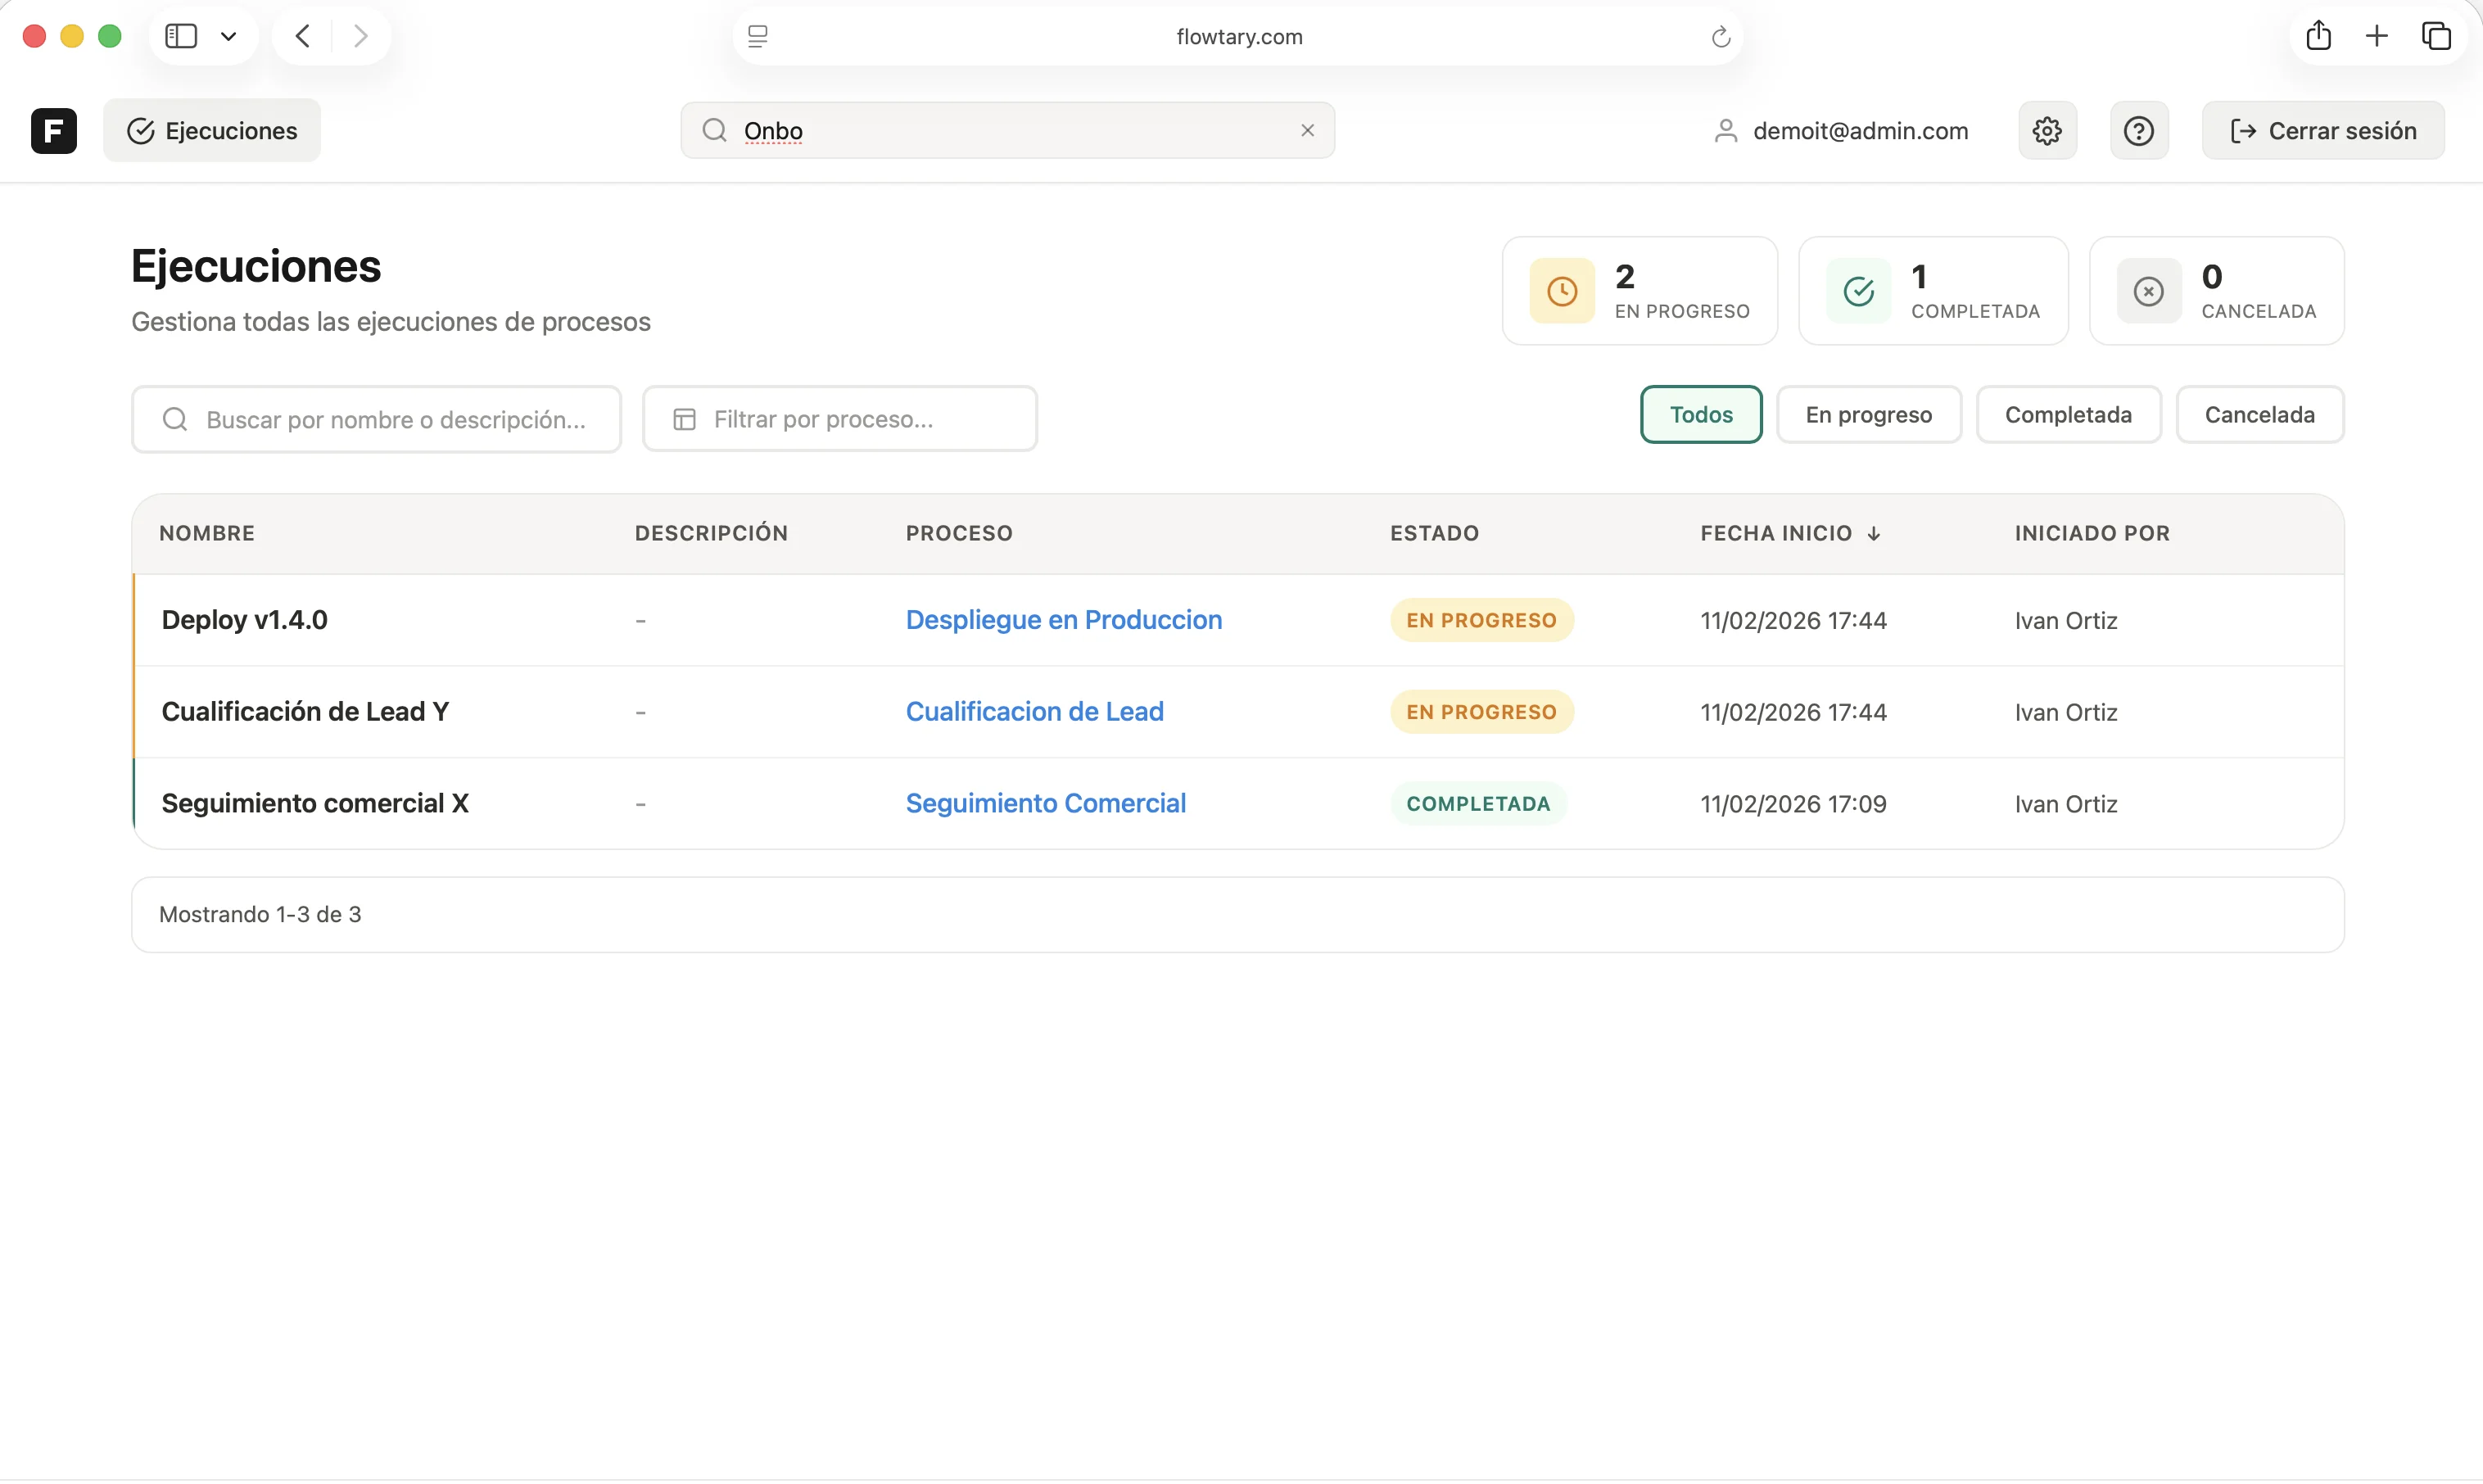Click the X circle icon in Cancelada card
The height and width of the screenshot is (1484, 2483).
pyautogui.click(x=2148, y=291)
